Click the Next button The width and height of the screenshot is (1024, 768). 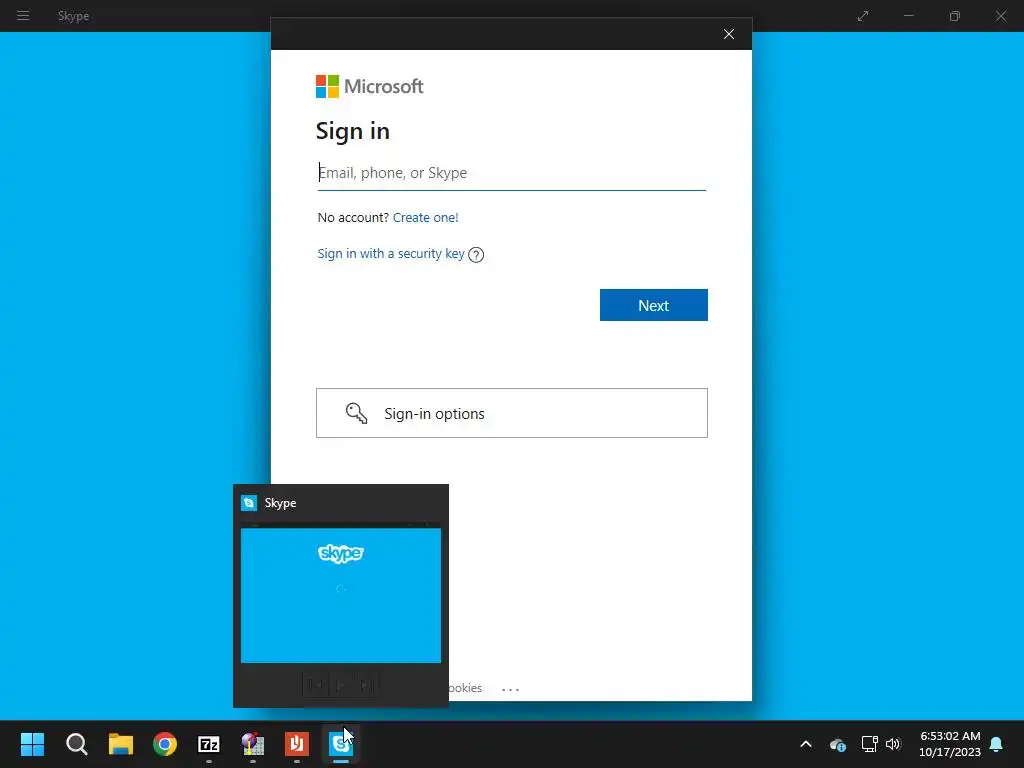pyautogui.click(x=654, y=305)
